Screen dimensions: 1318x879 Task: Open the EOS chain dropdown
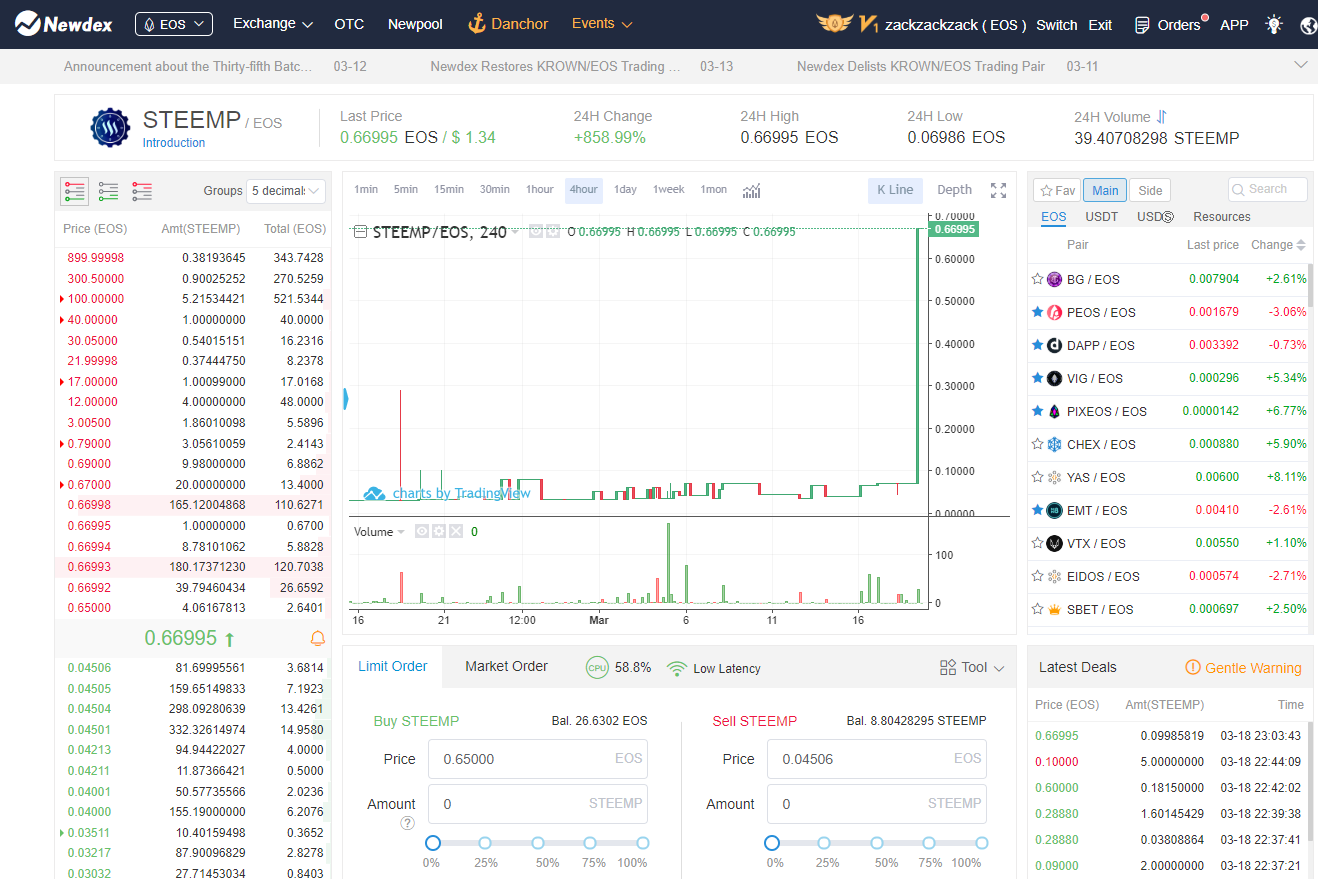[174, 24]
